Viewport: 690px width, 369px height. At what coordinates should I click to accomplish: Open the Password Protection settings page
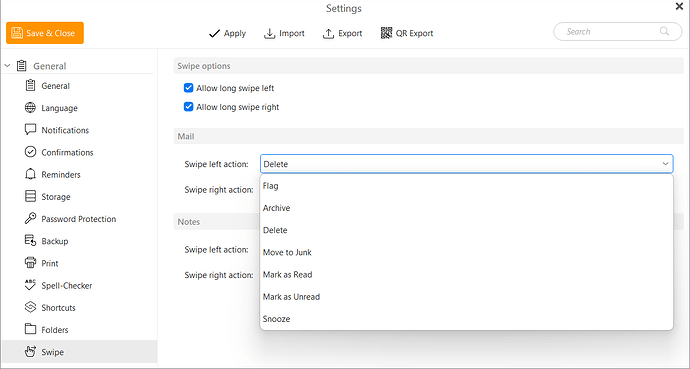click(x=79, y=219)
